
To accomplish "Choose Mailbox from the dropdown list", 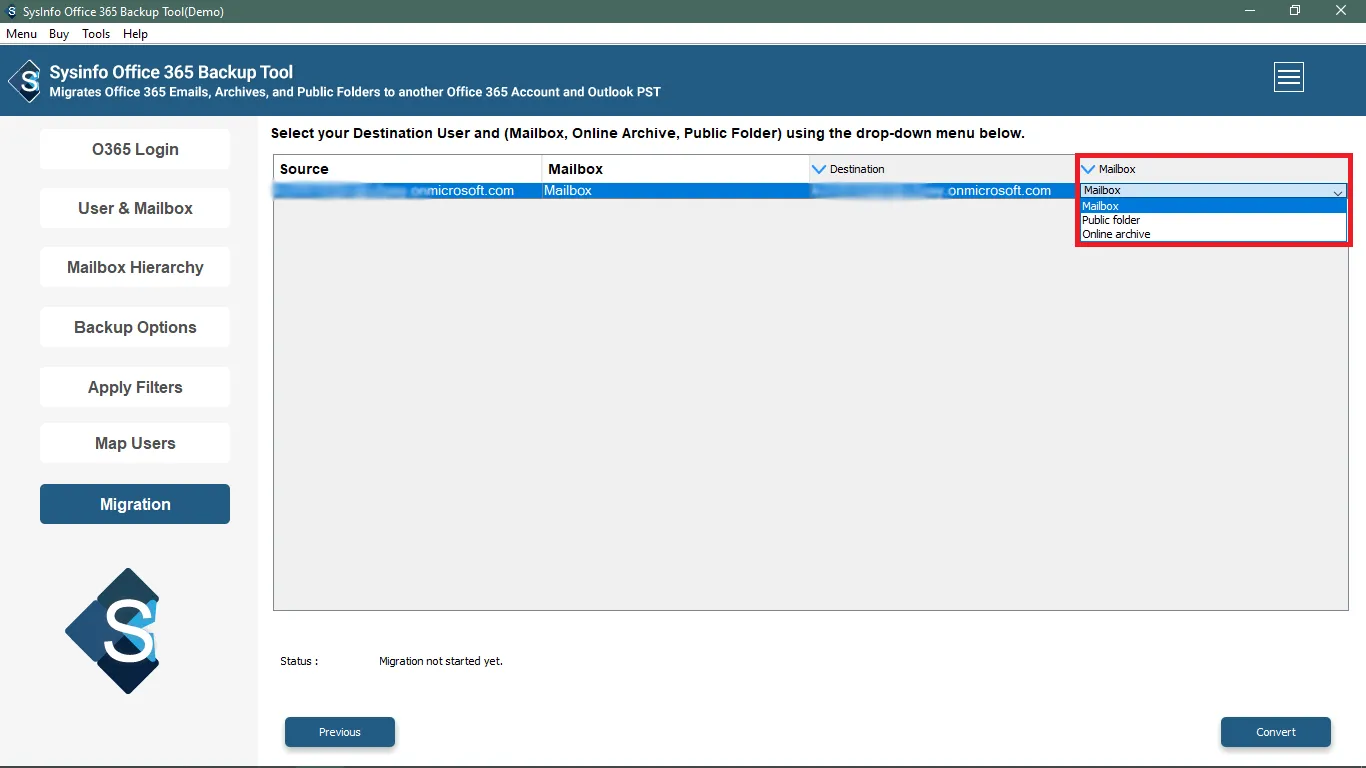I will [x=1213, y=206].
